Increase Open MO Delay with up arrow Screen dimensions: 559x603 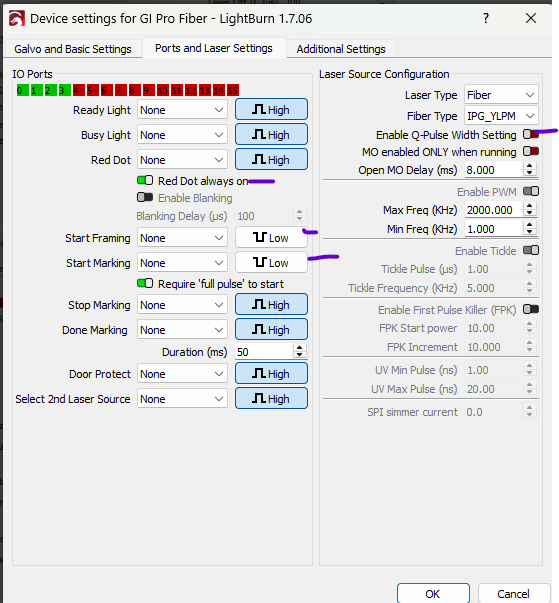pos(529,166)
